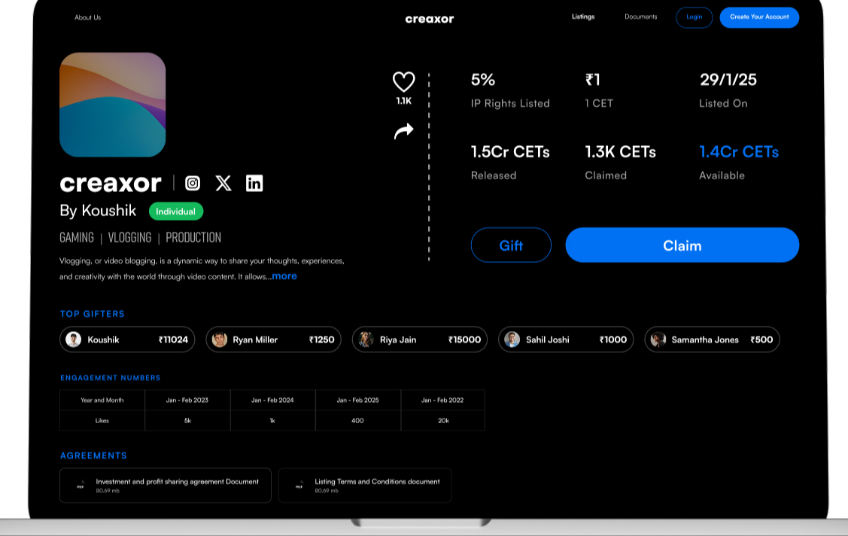This screenshot has height=536, width=848.
Task: Go to the Listings nav tab
Action: [x=583, y=17]
